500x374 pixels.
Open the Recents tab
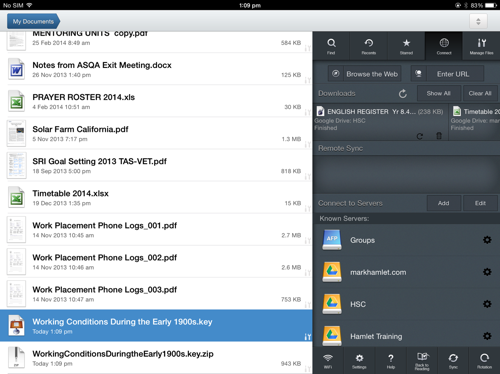tap(368, 46)
